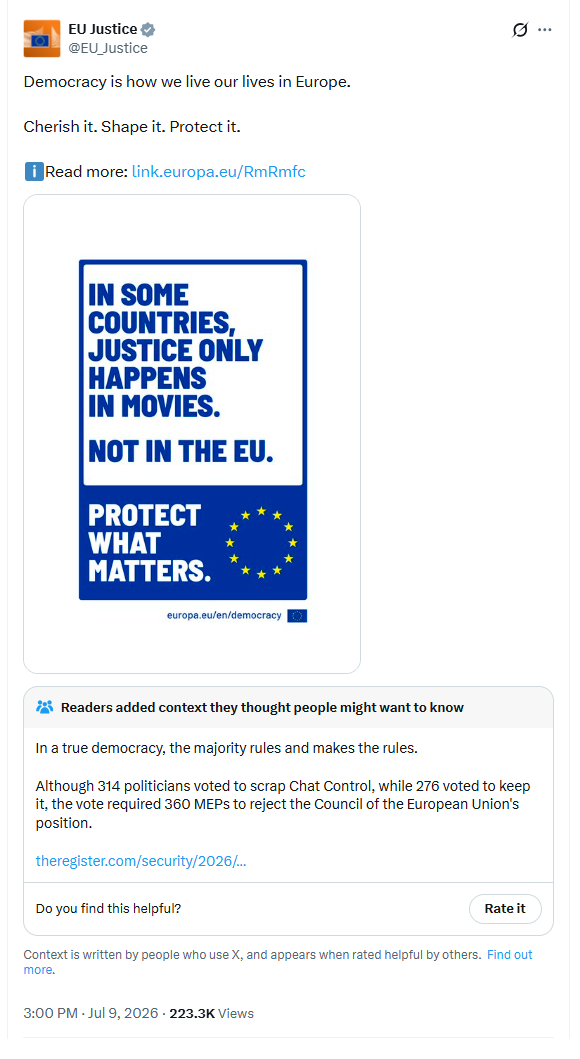
Task: Click the EU Justice profile avatar
Action: pyautogui.click(x=42, y=38)
